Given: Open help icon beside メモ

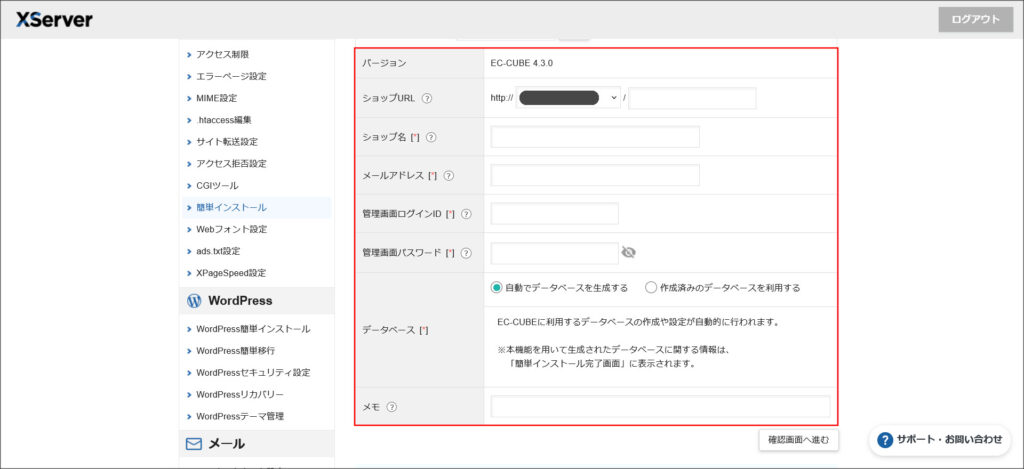Looking at the screenshot, I should (392, 406).
